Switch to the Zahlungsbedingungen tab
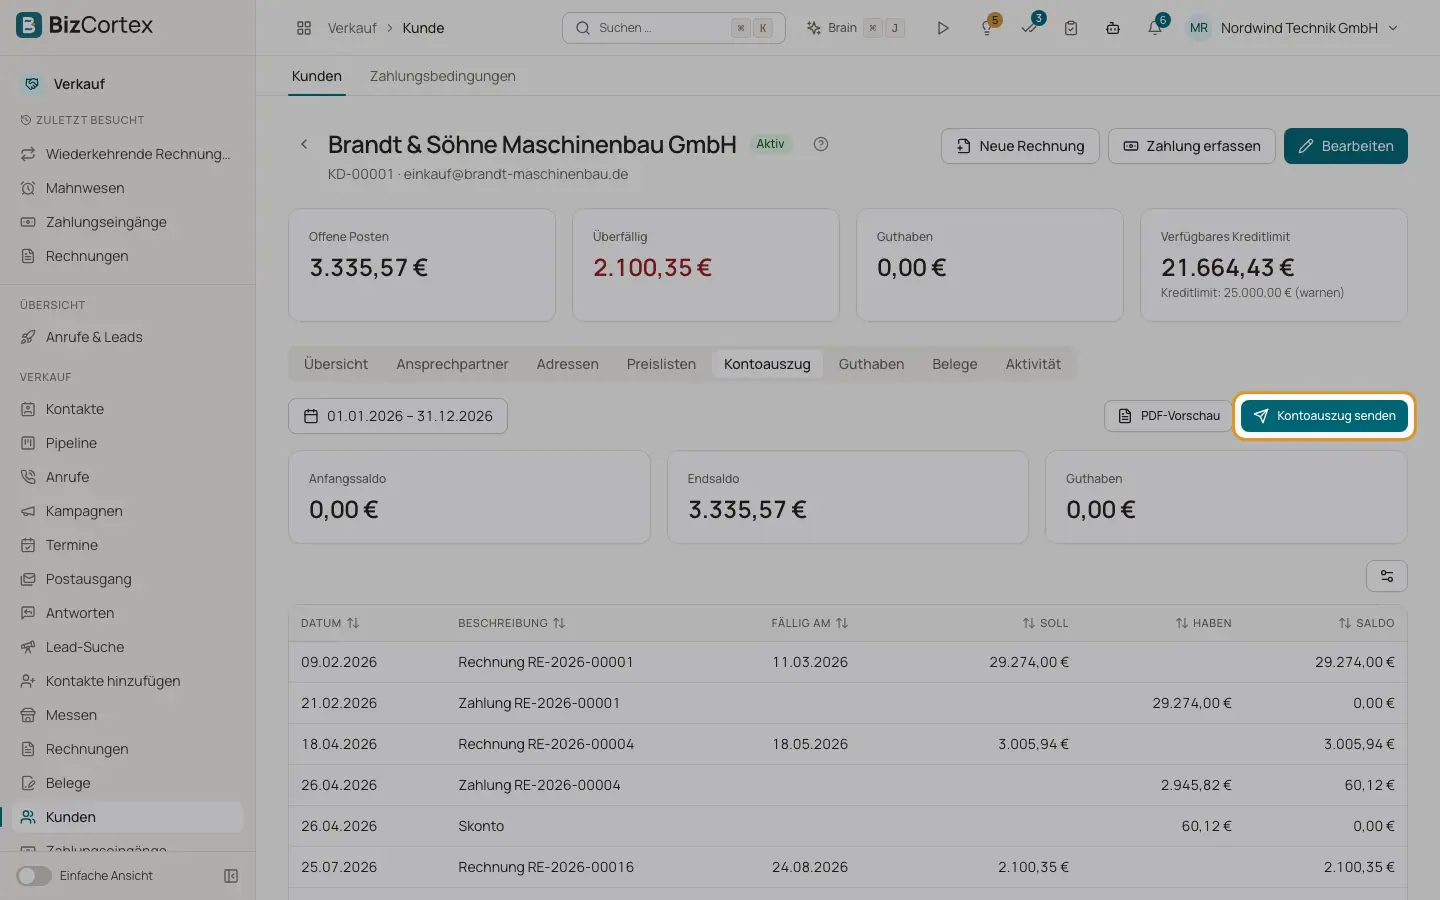 click(443, 76)
